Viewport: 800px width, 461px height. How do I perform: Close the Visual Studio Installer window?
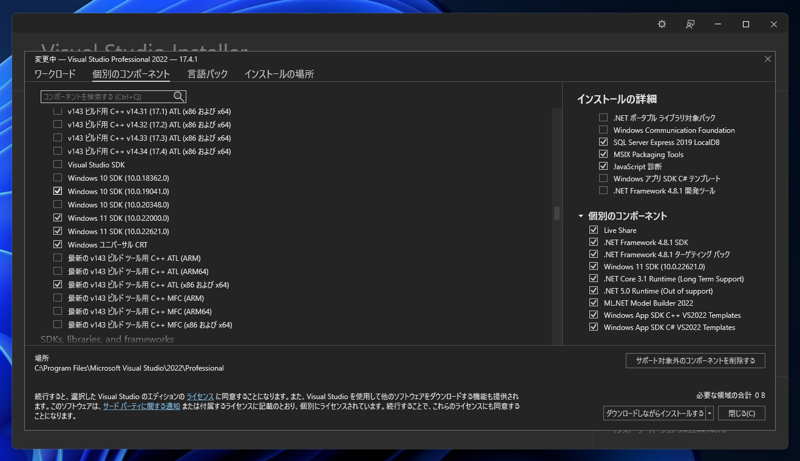pyautogui.click(x=773, y=24)
